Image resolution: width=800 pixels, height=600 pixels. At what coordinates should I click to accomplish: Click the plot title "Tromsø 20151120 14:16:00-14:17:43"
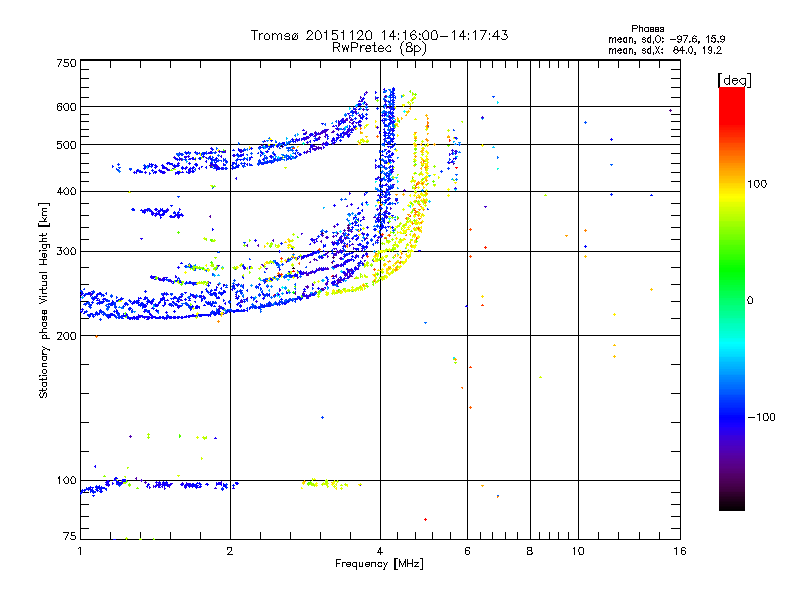point(379,35)
